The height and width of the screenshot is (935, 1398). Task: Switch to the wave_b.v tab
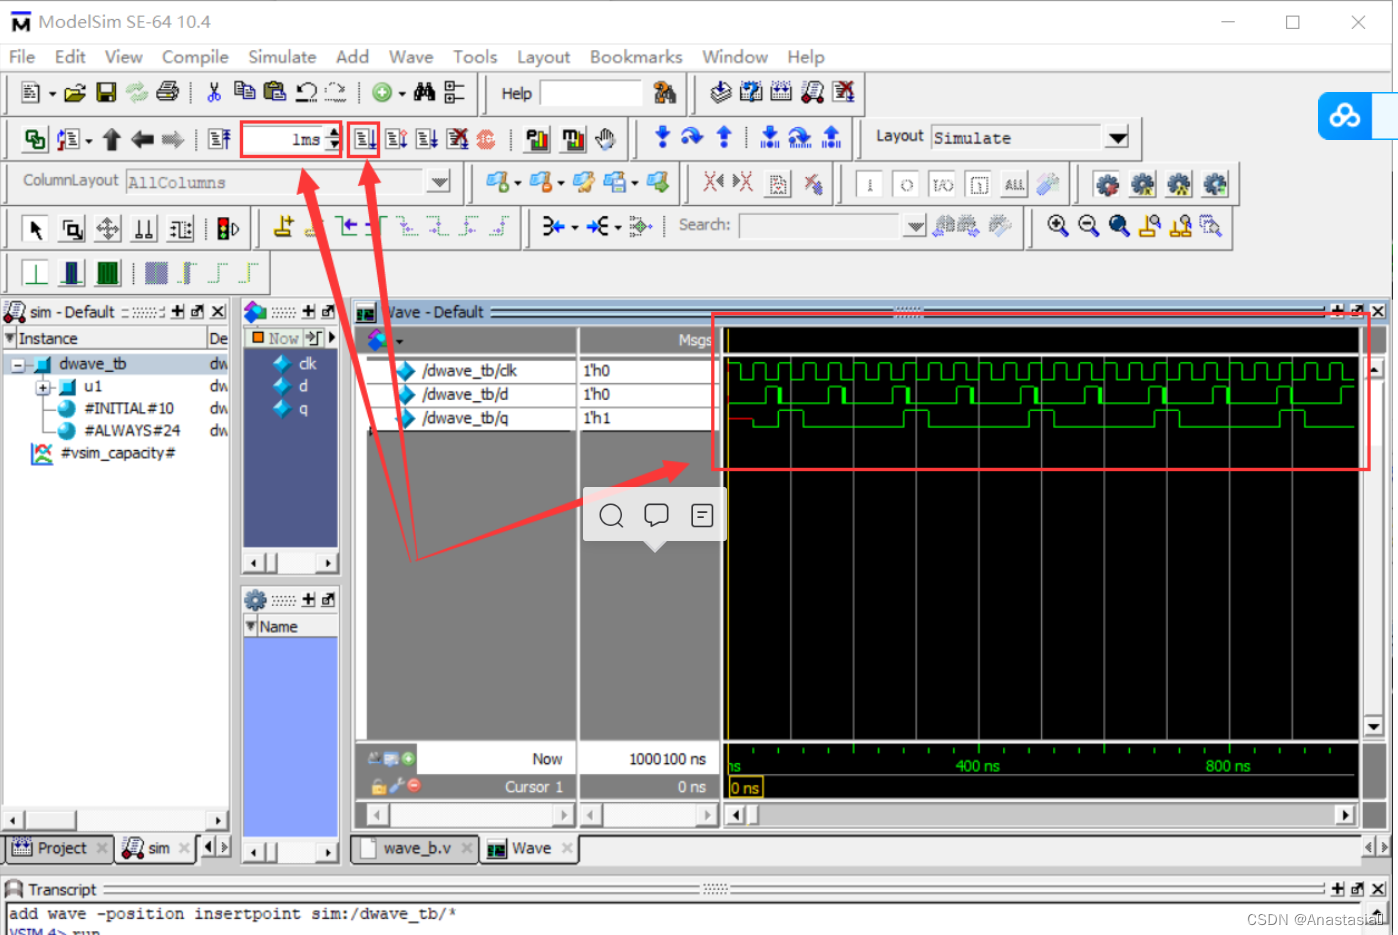tap(415, 848)
